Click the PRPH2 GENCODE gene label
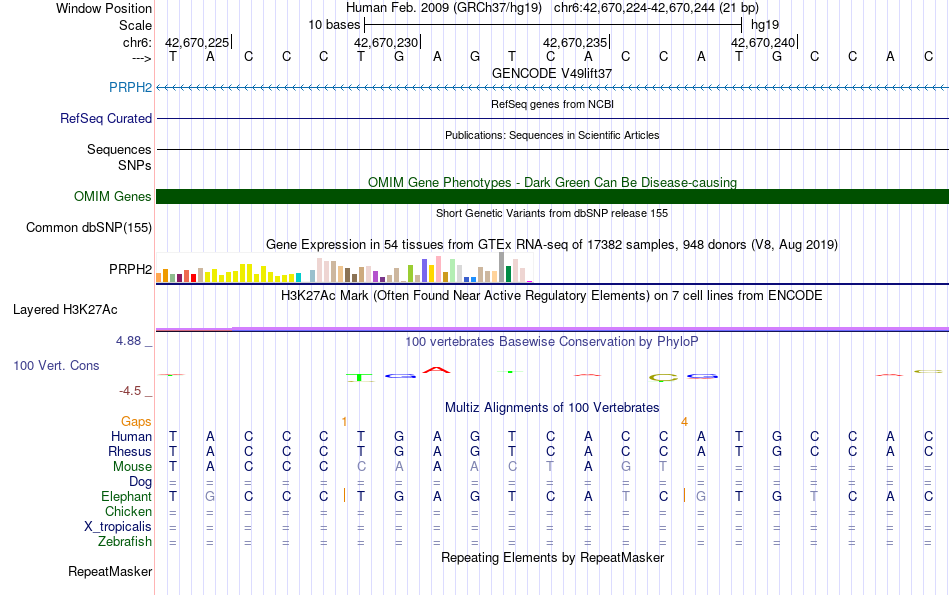This screenshot has height=595, width=950. coord(130,87)
